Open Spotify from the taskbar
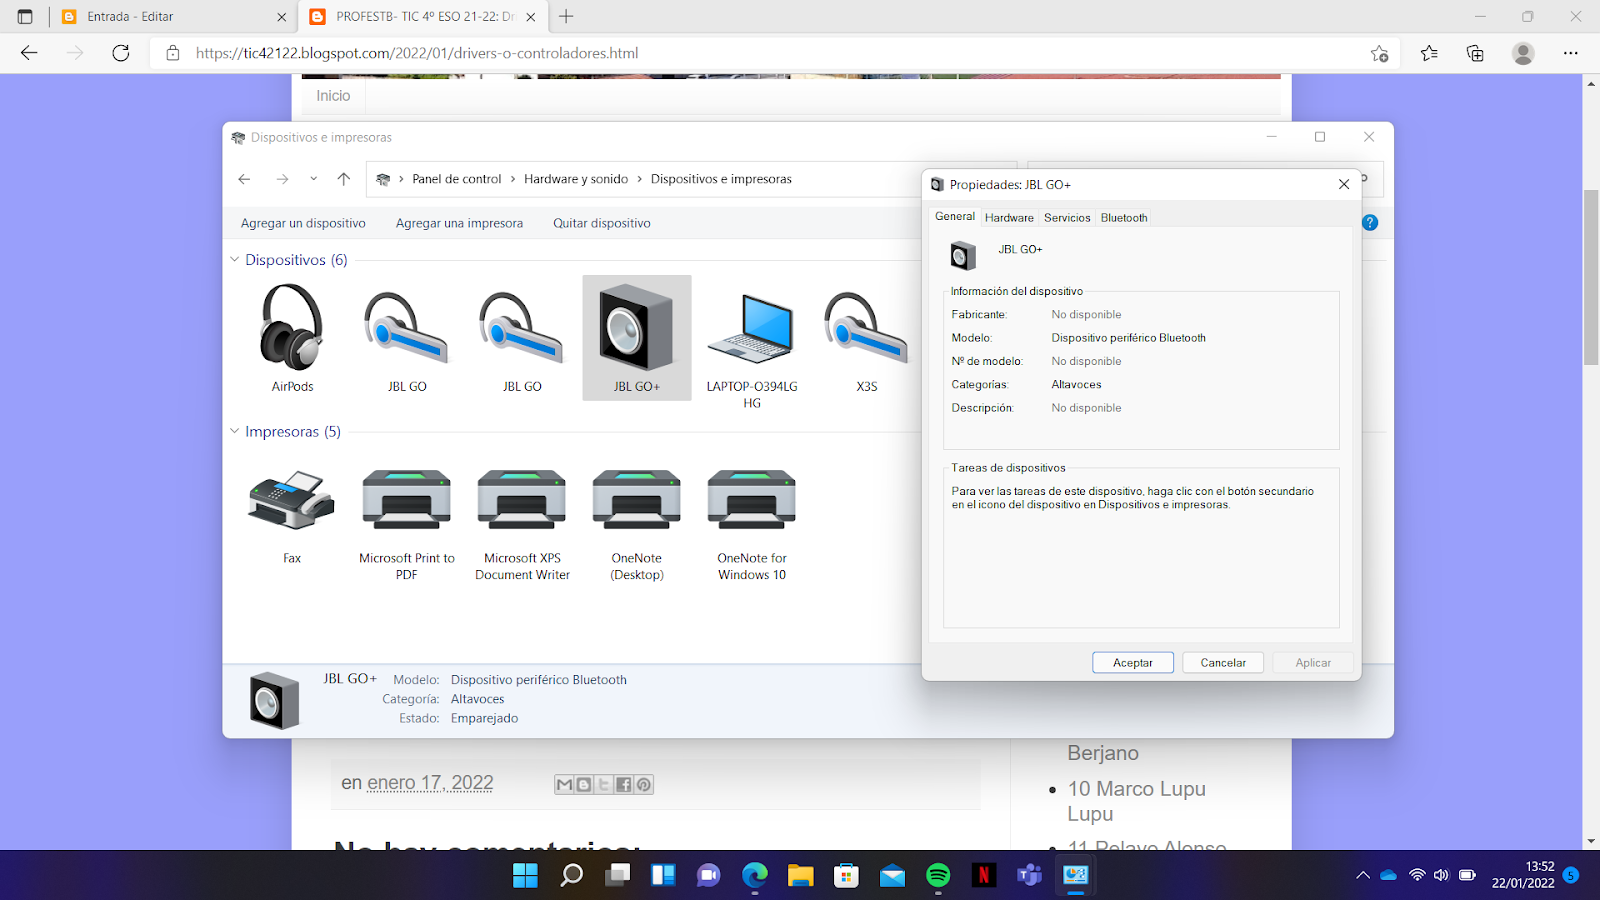1600x900 pixels. (938, 876)
